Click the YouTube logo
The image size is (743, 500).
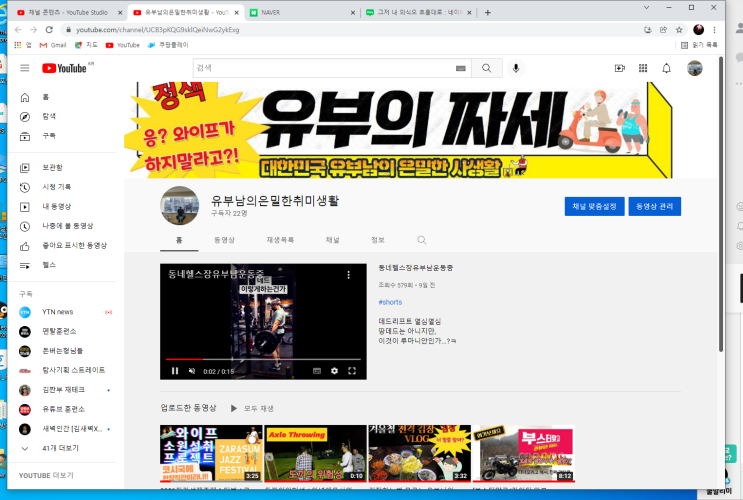coord(64,68)
